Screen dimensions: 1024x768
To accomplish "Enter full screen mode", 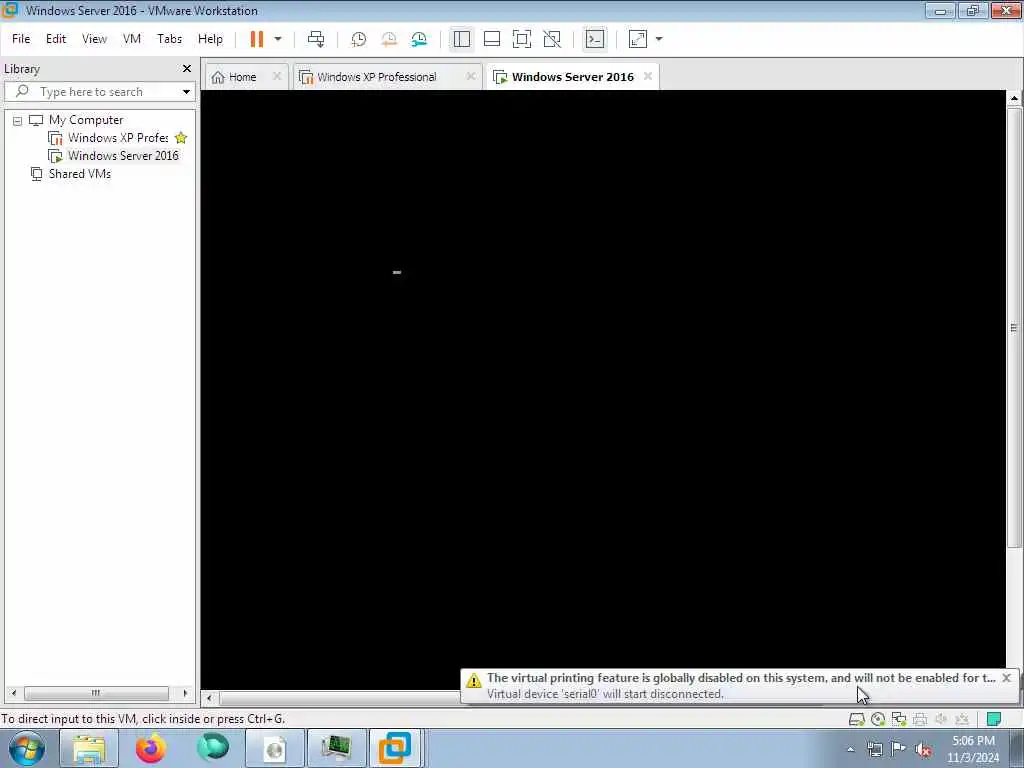I will click(x=522, y=39).
